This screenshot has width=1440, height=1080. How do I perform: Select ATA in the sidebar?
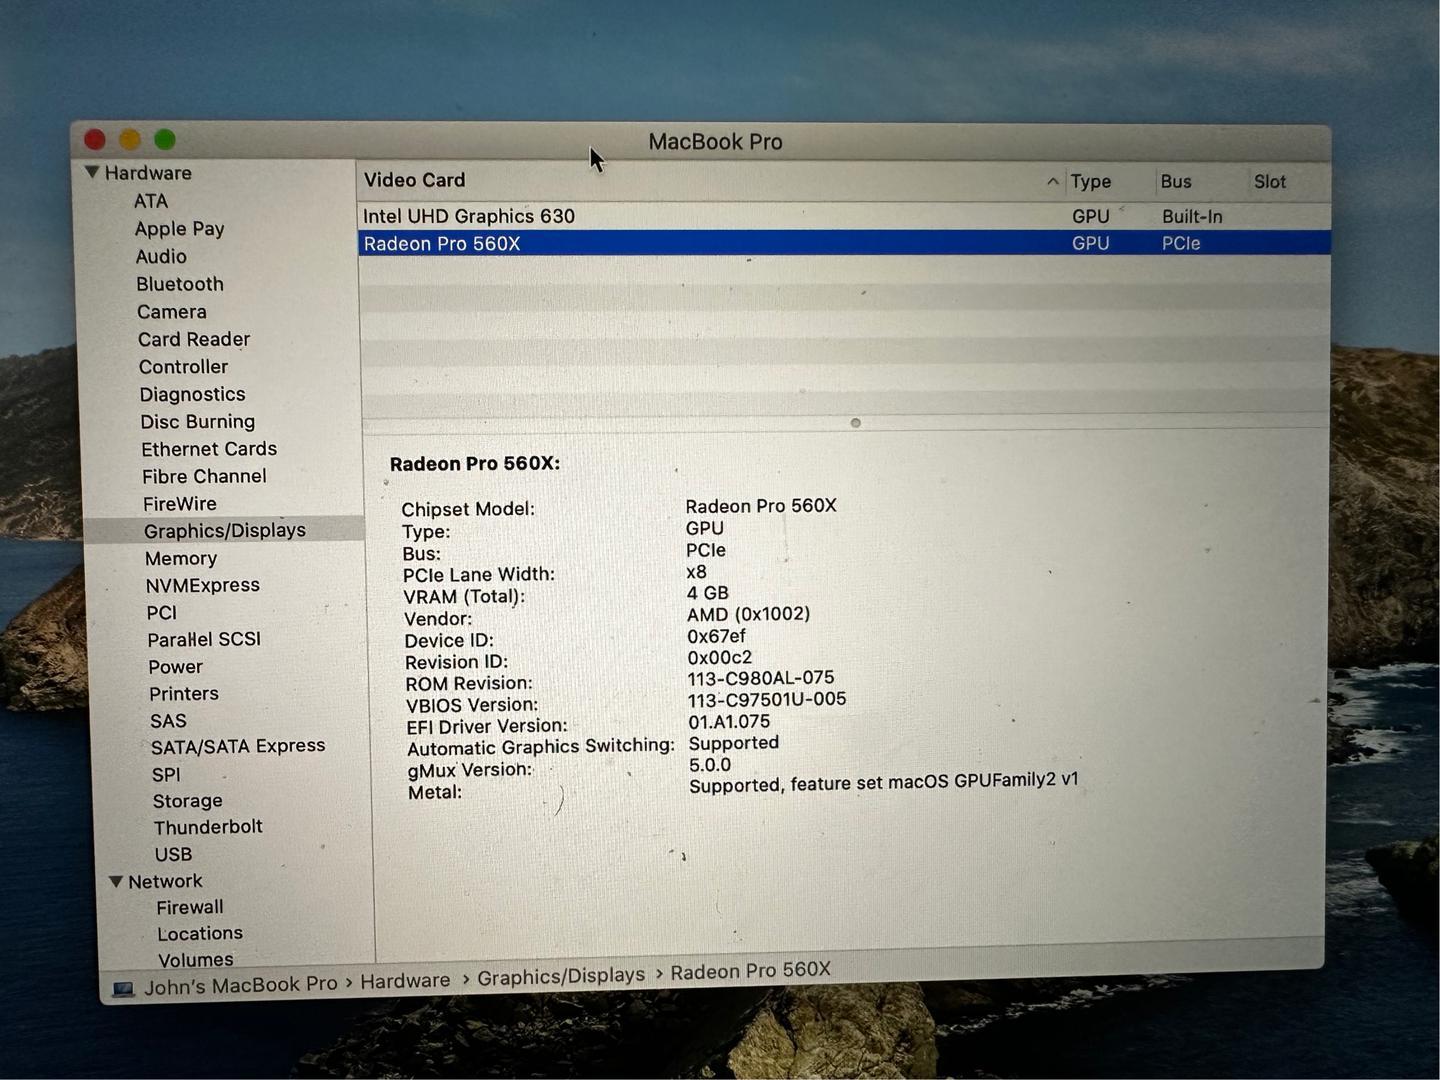(151, 201)
